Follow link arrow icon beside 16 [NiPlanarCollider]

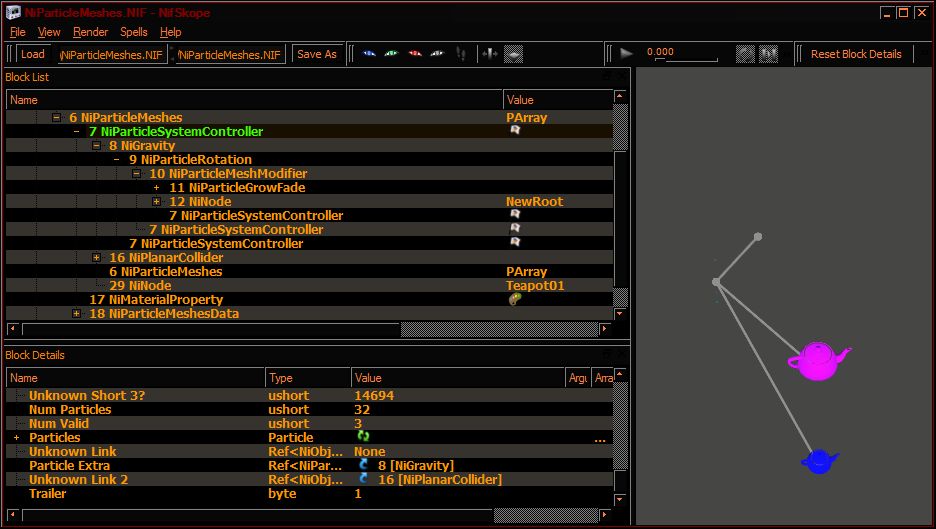[x=364, y=478]
